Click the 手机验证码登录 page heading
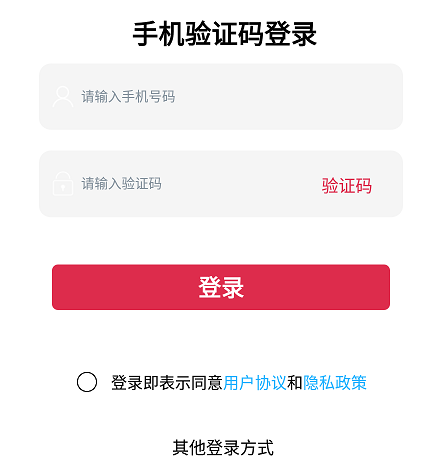The image size is (446, 473). point(224,34)
